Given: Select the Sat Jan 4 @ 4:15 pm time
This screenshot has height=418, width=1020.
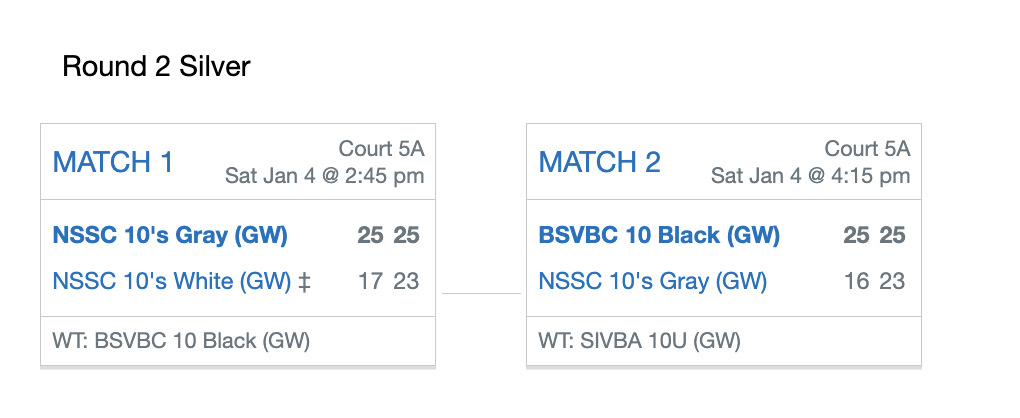Looking at the screenshot, I should (811, 176).
